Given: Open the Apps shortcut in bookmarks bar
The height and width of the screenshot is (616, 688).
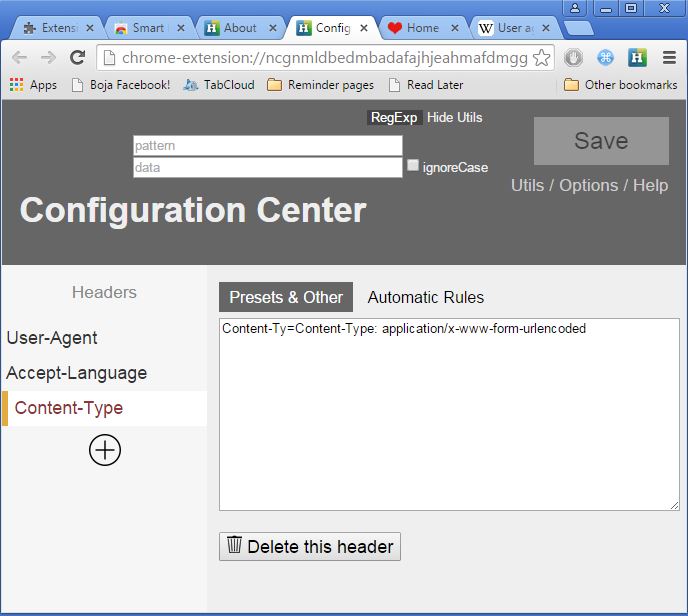Looking at the screenshot, I should click(33, 85).
